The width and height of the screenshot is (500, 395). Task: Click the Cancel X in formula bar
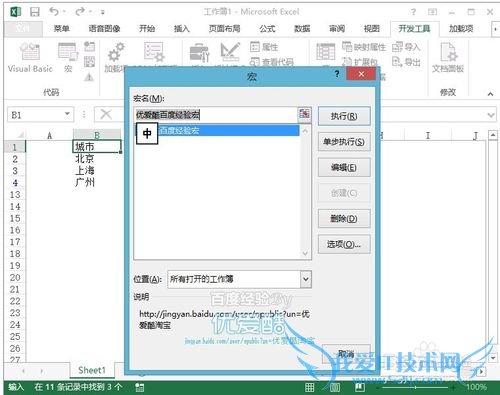(106, 115)
